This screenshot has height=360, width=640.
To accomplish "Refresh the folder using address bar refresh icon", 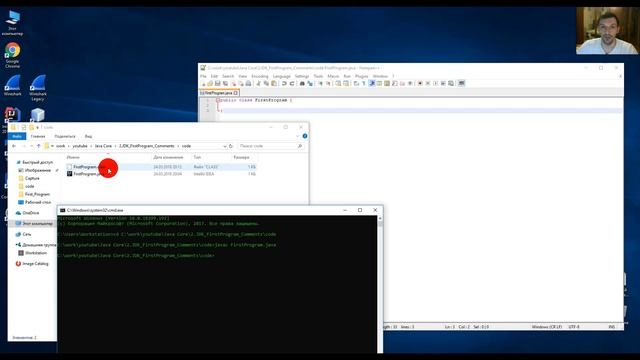I will [x=231, y=146].
